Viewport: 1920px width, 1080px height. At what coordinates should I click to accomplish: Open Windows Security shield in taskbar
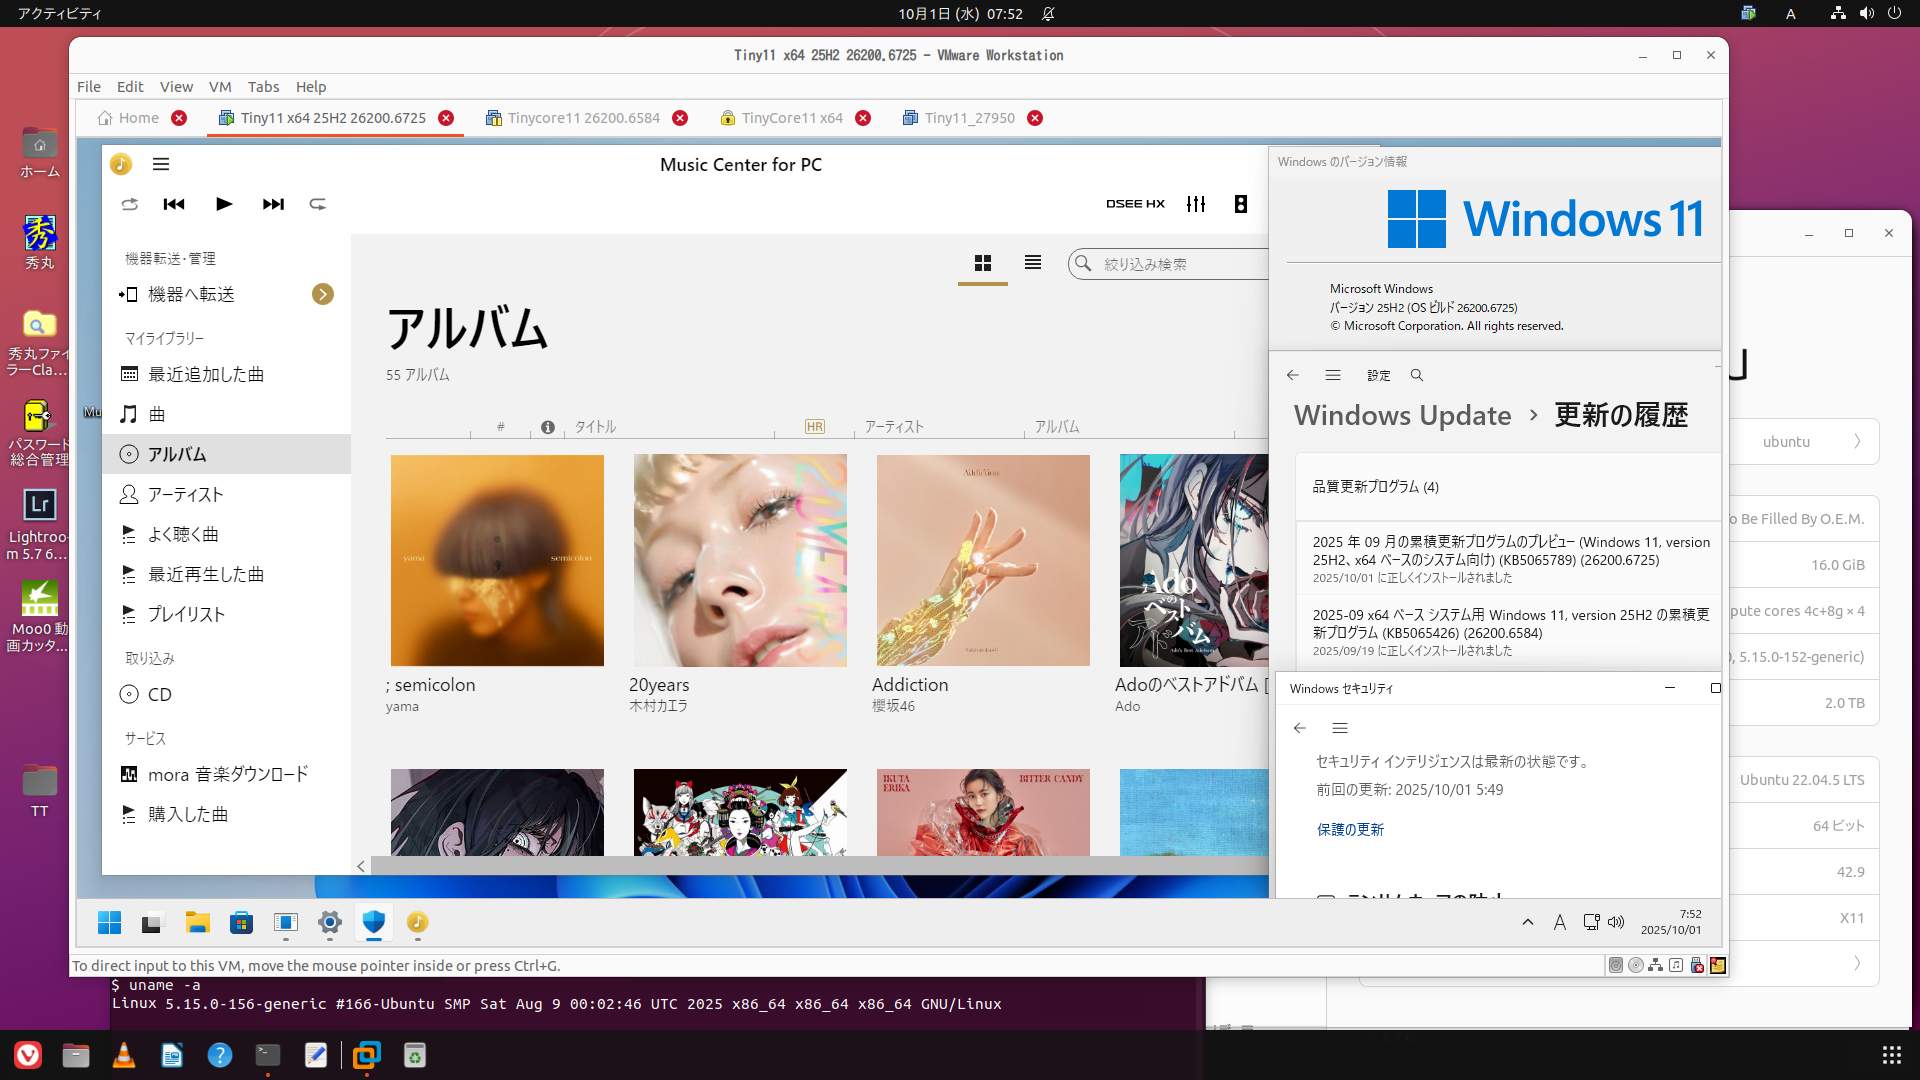374,922
